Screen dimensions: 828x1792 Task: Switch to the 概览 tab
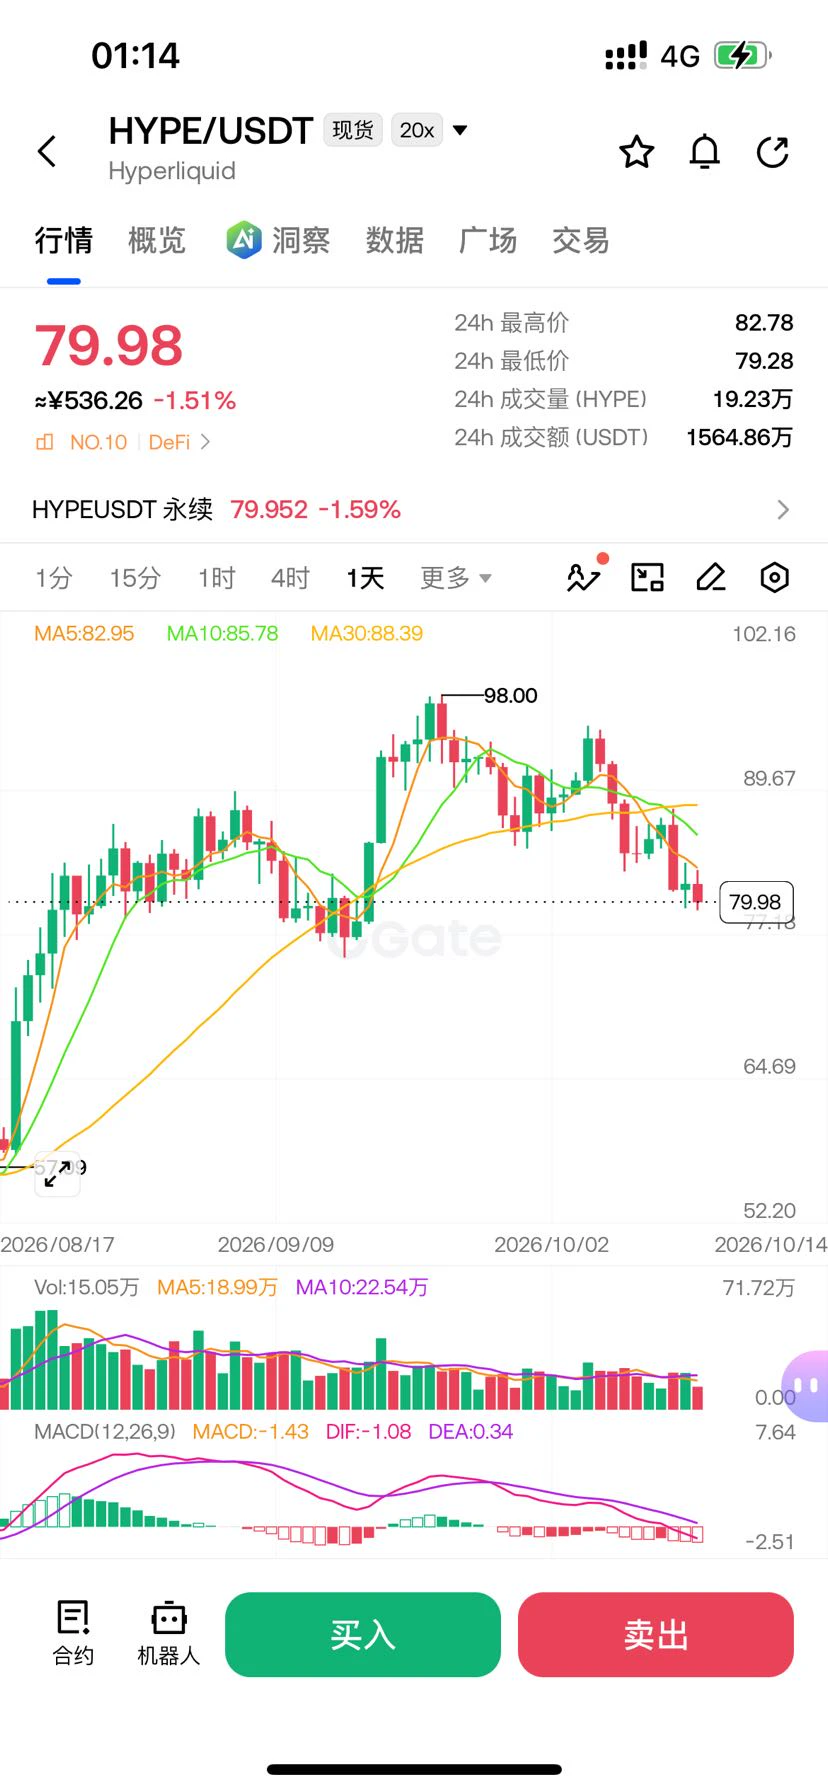click(x=157, y=240)
